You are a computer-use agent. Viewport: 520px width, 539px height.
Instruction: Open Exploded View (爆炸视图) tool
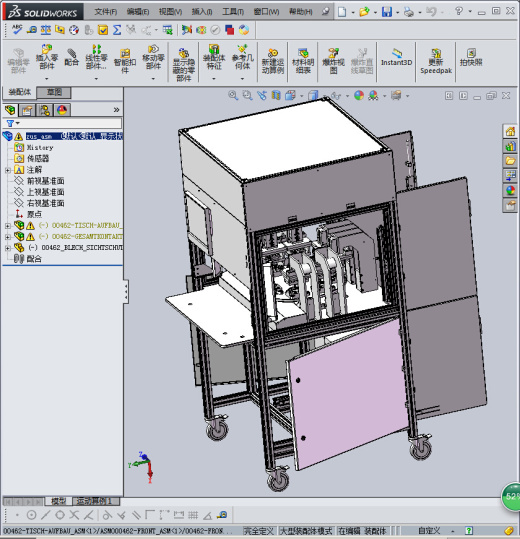click(x=333, y=61)
